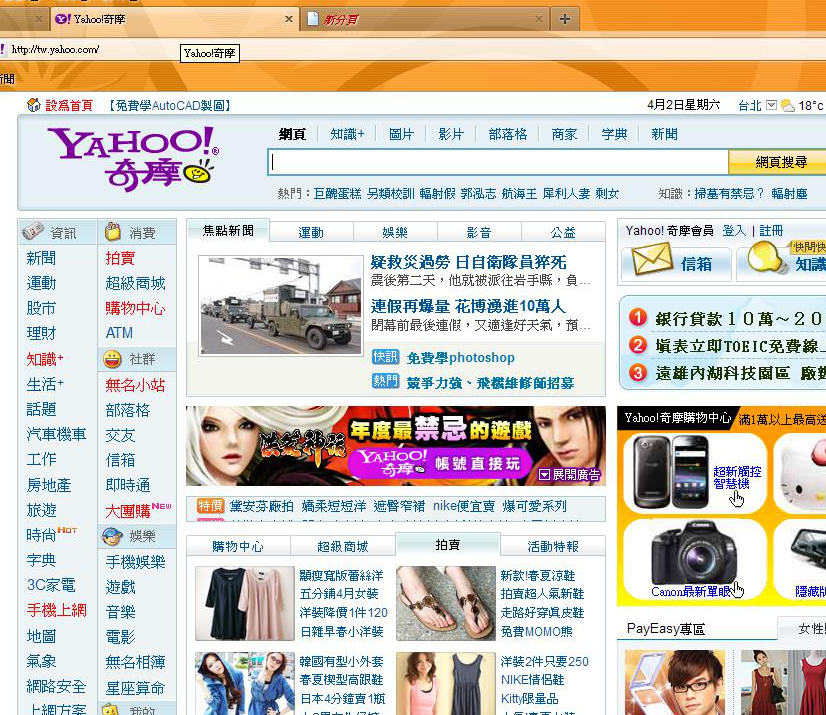Click the 資訊 newspaper icon in sidebar
Image resolution: width=826 pixels, height=715 pixels.
pos(33,231)
